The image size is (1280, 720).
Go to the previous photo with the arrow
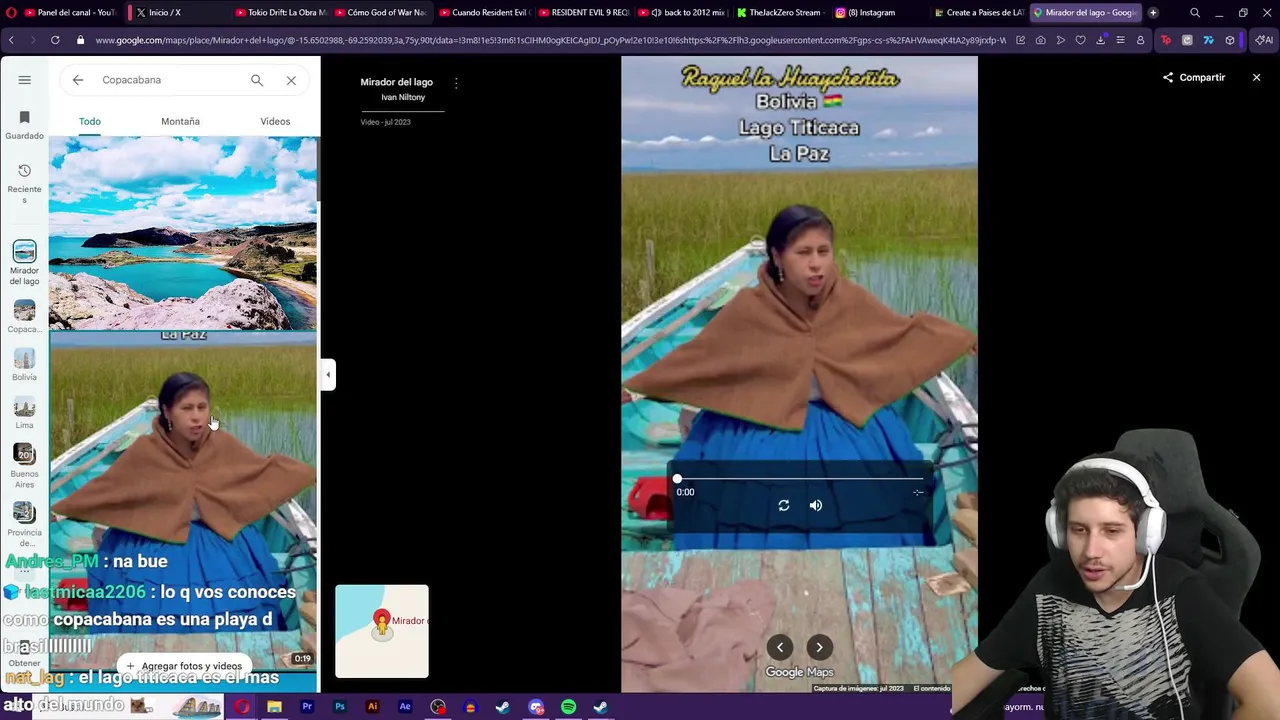[780, 647]
